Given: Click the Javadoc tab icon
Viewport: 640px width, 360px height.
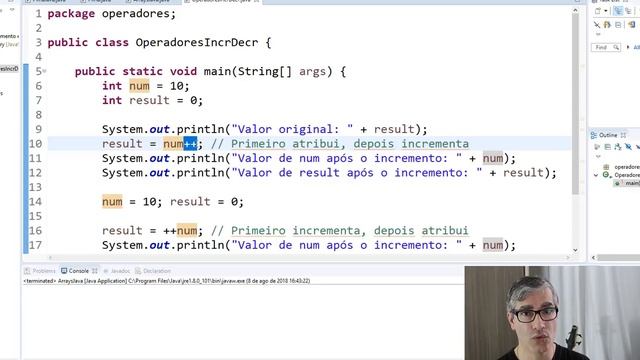Looking at the screenshot, I should tap(106, 271).
